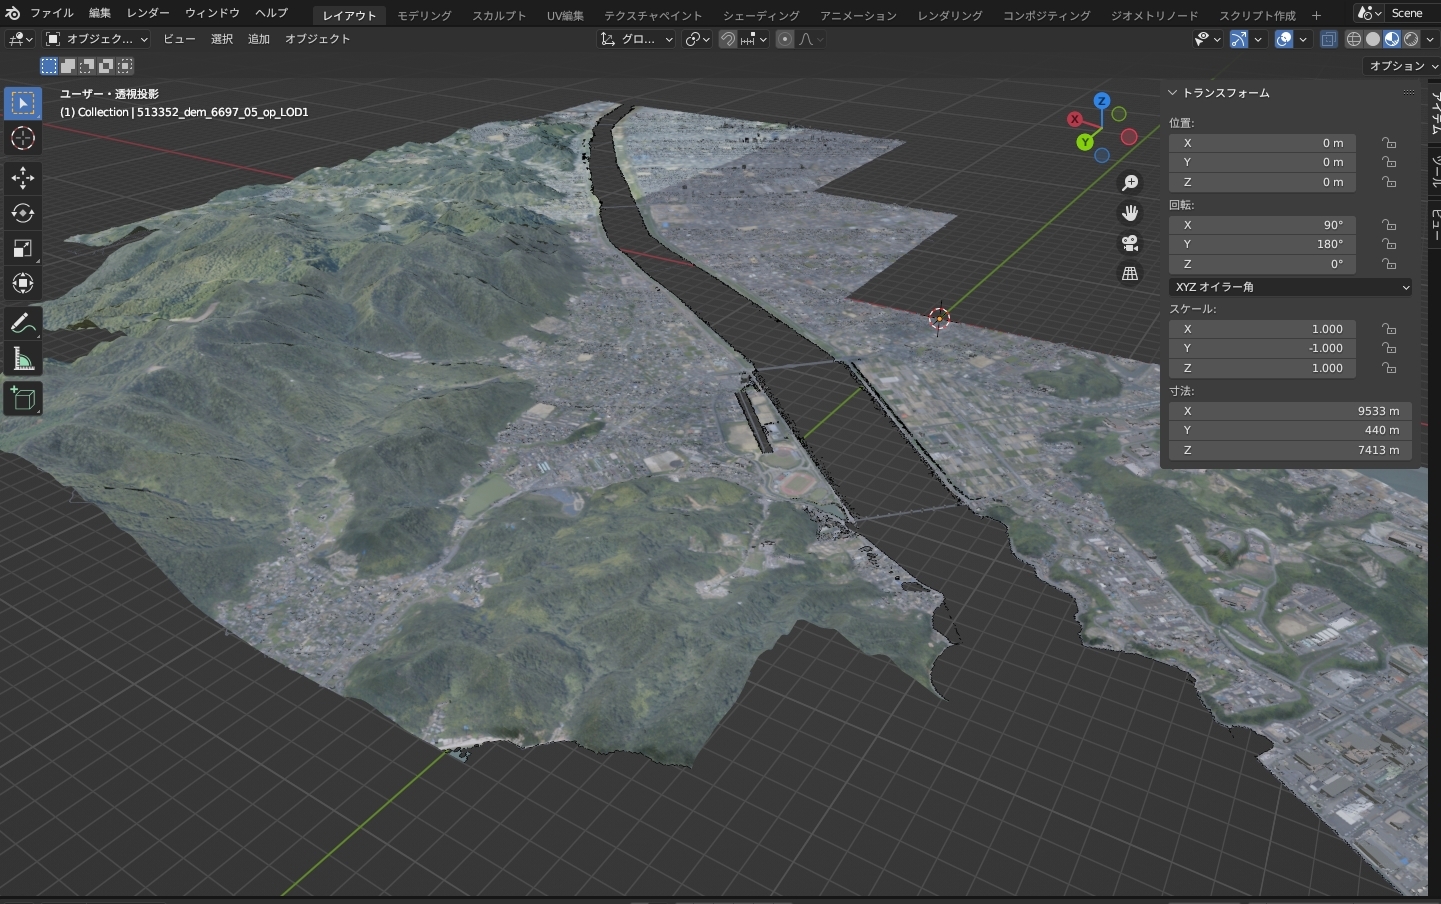Select the Move tool in the left toolbar

click(x=23, y=178)
